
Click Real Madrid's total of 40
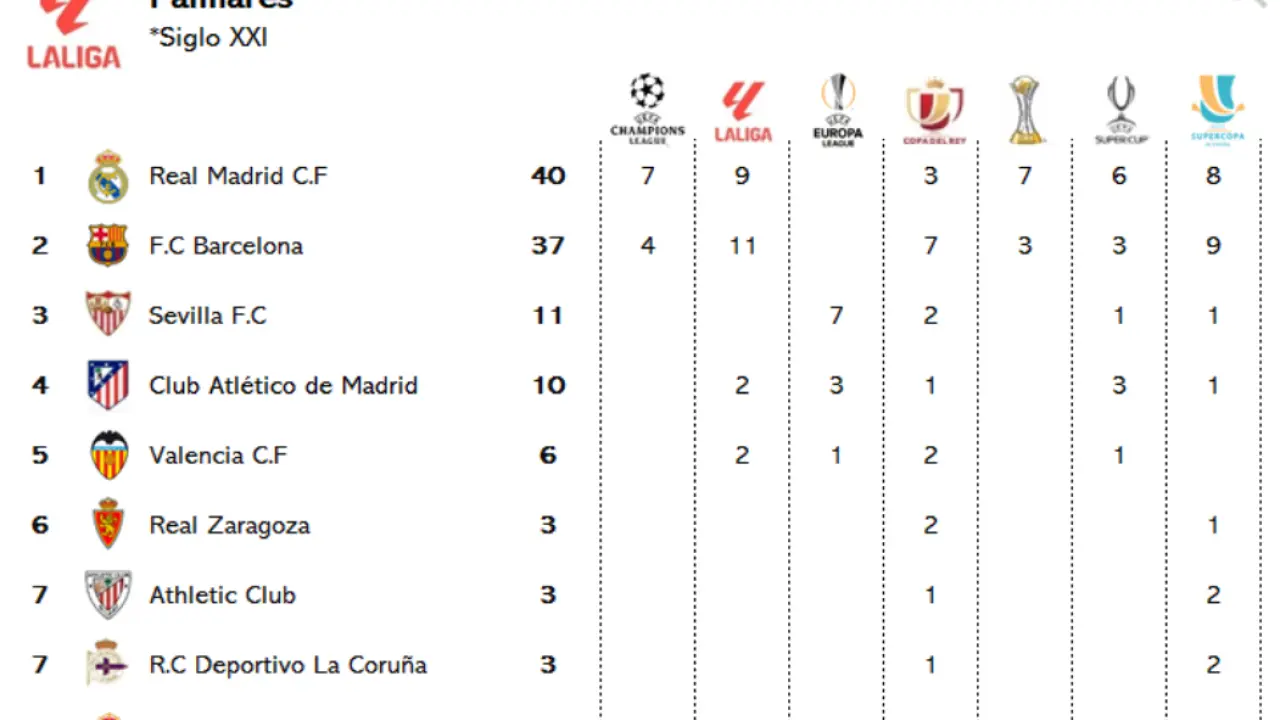click(548, 176)
